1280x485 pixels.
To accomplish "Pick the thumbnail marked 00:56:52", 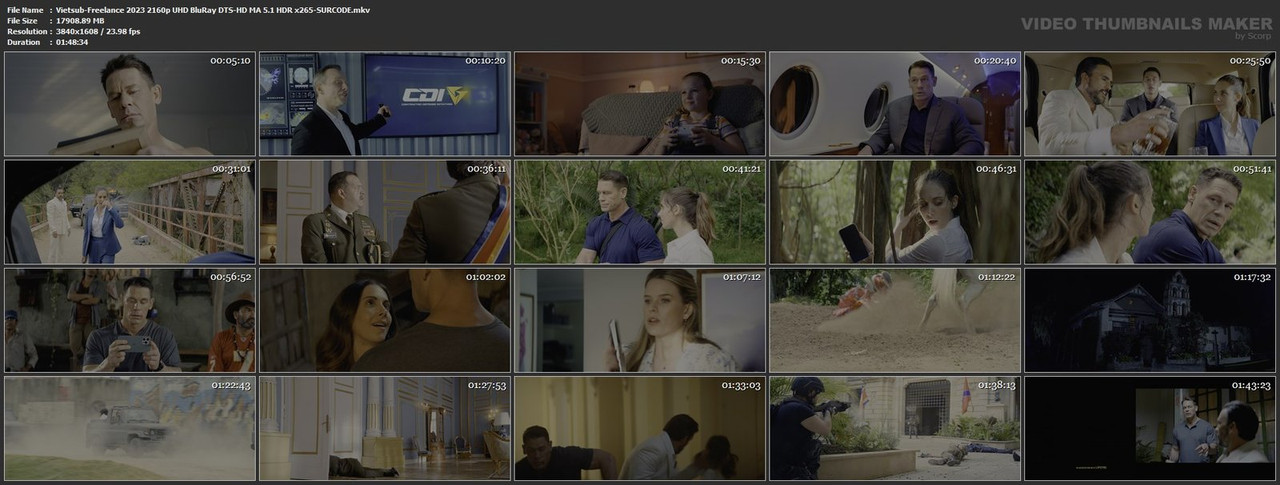I will coord(130,320).
